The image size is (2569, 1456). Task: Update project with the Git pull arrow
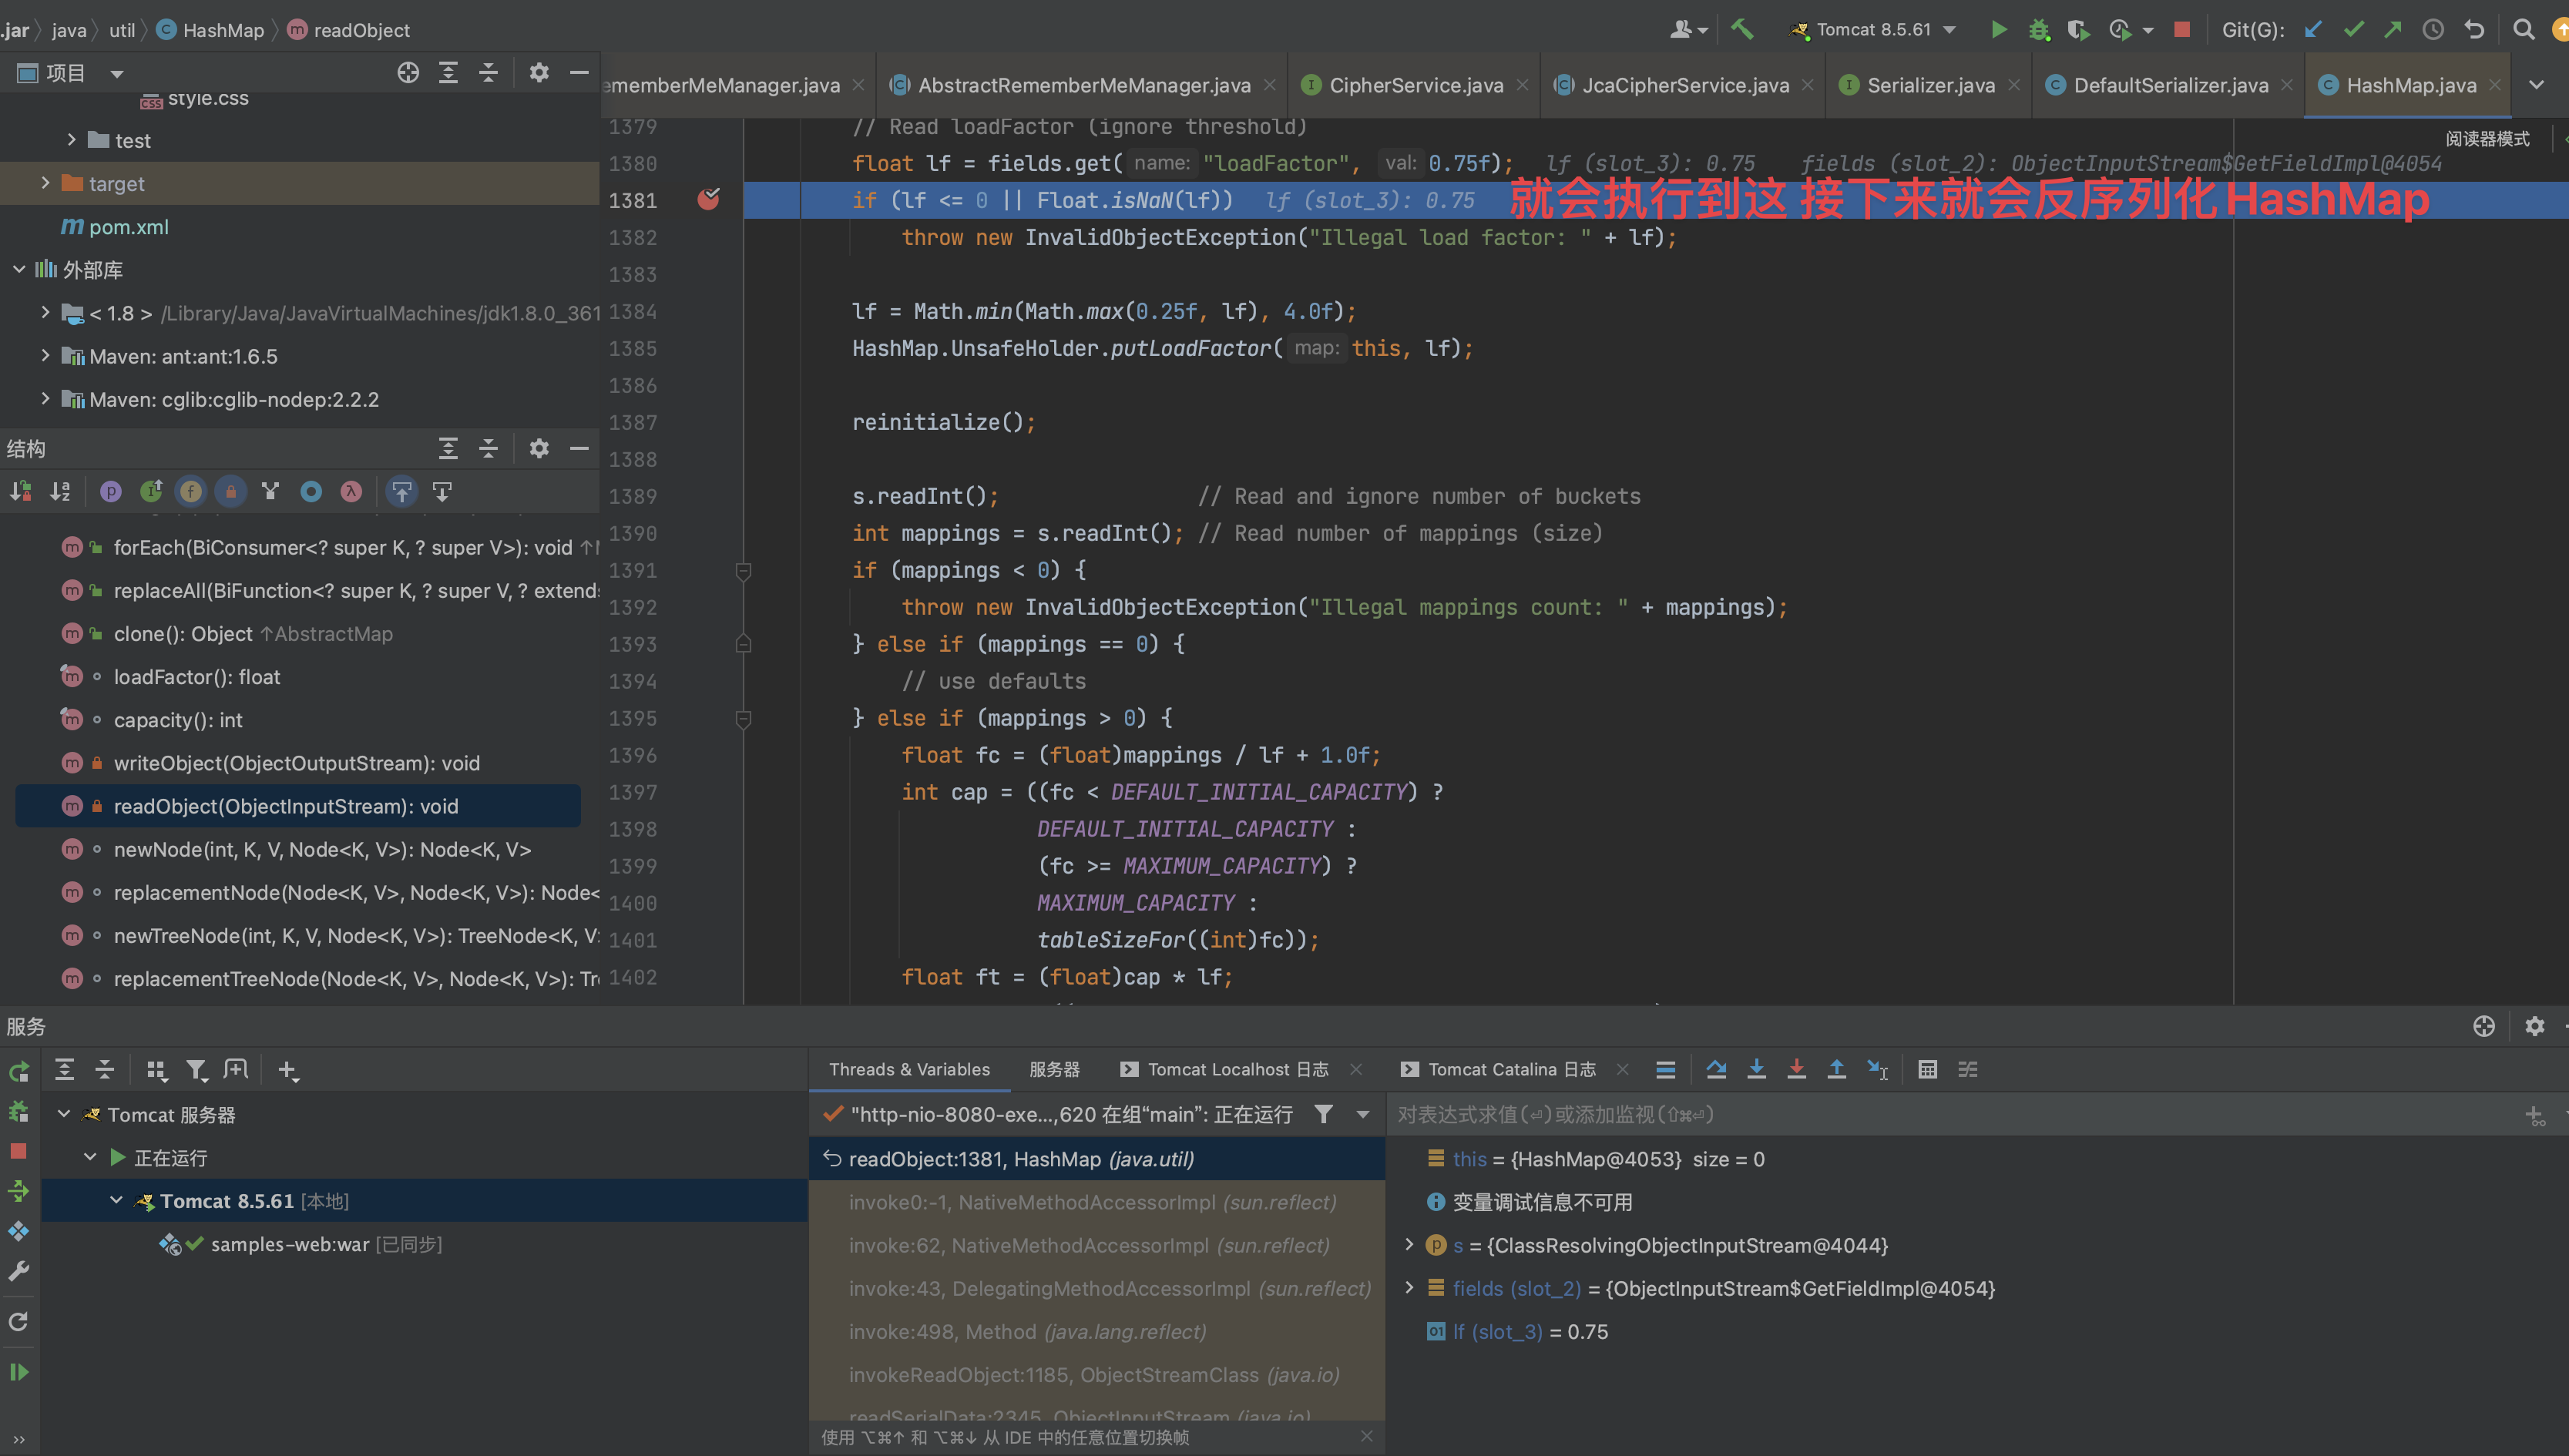tap(2312, 29)
